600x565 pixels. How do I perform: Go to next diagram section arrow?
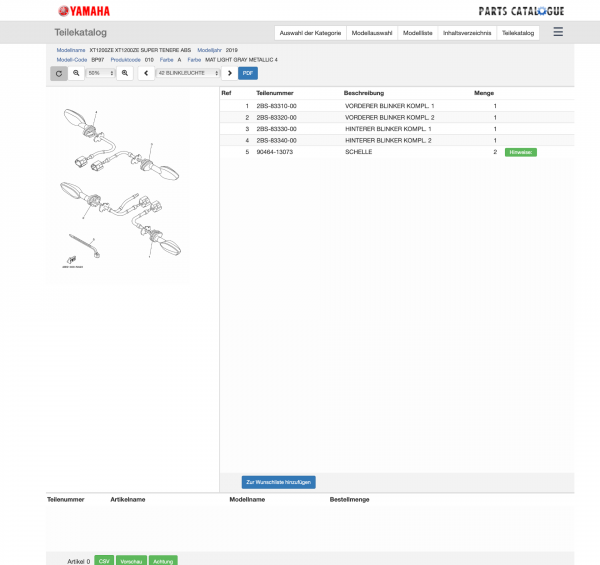coord(230,73)
